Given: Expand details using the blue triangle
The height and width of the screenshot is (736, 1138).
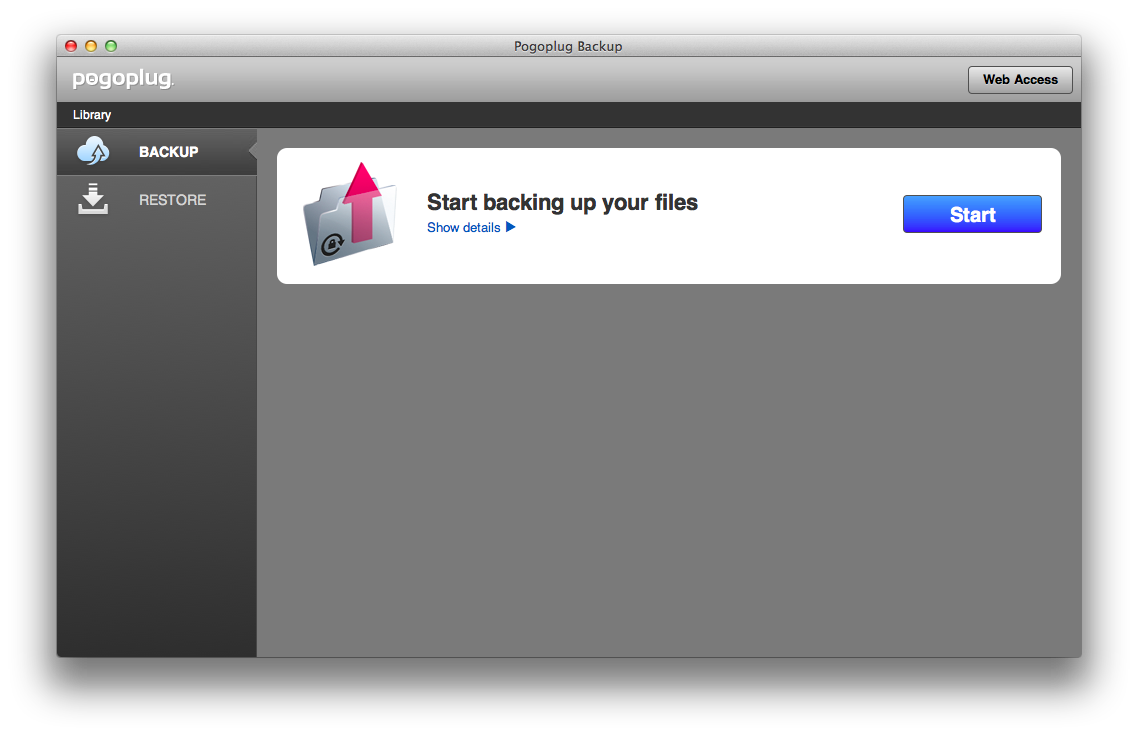Looking at the screenshot, I should (510, 228).
